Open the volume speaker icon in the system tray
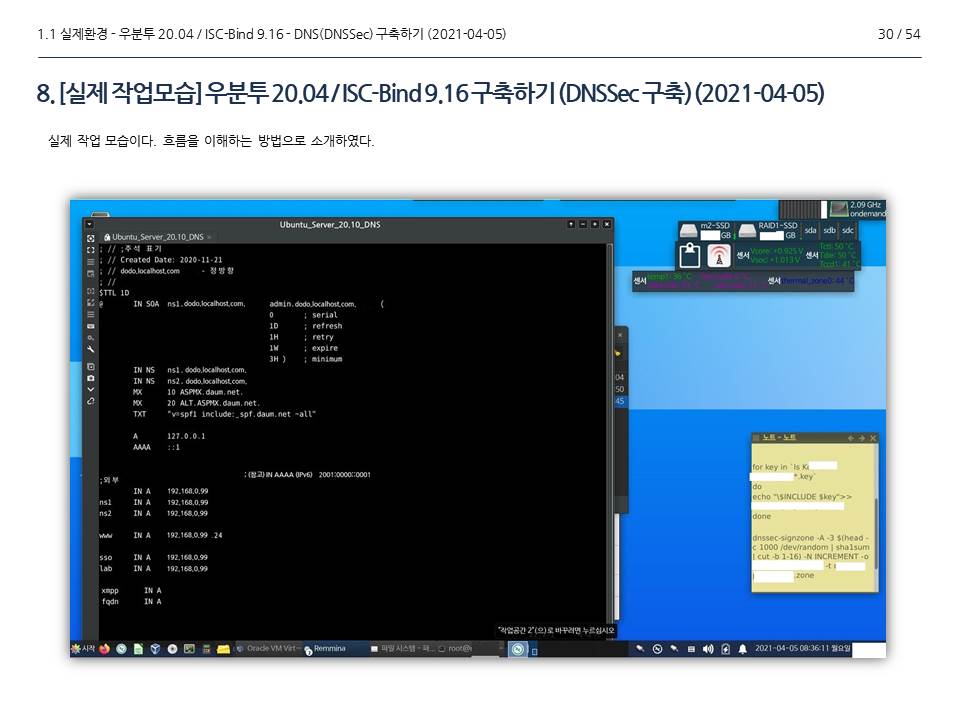The height and width of the screenshot is (720, 960). pyautogui.click(x=708, y=649)
